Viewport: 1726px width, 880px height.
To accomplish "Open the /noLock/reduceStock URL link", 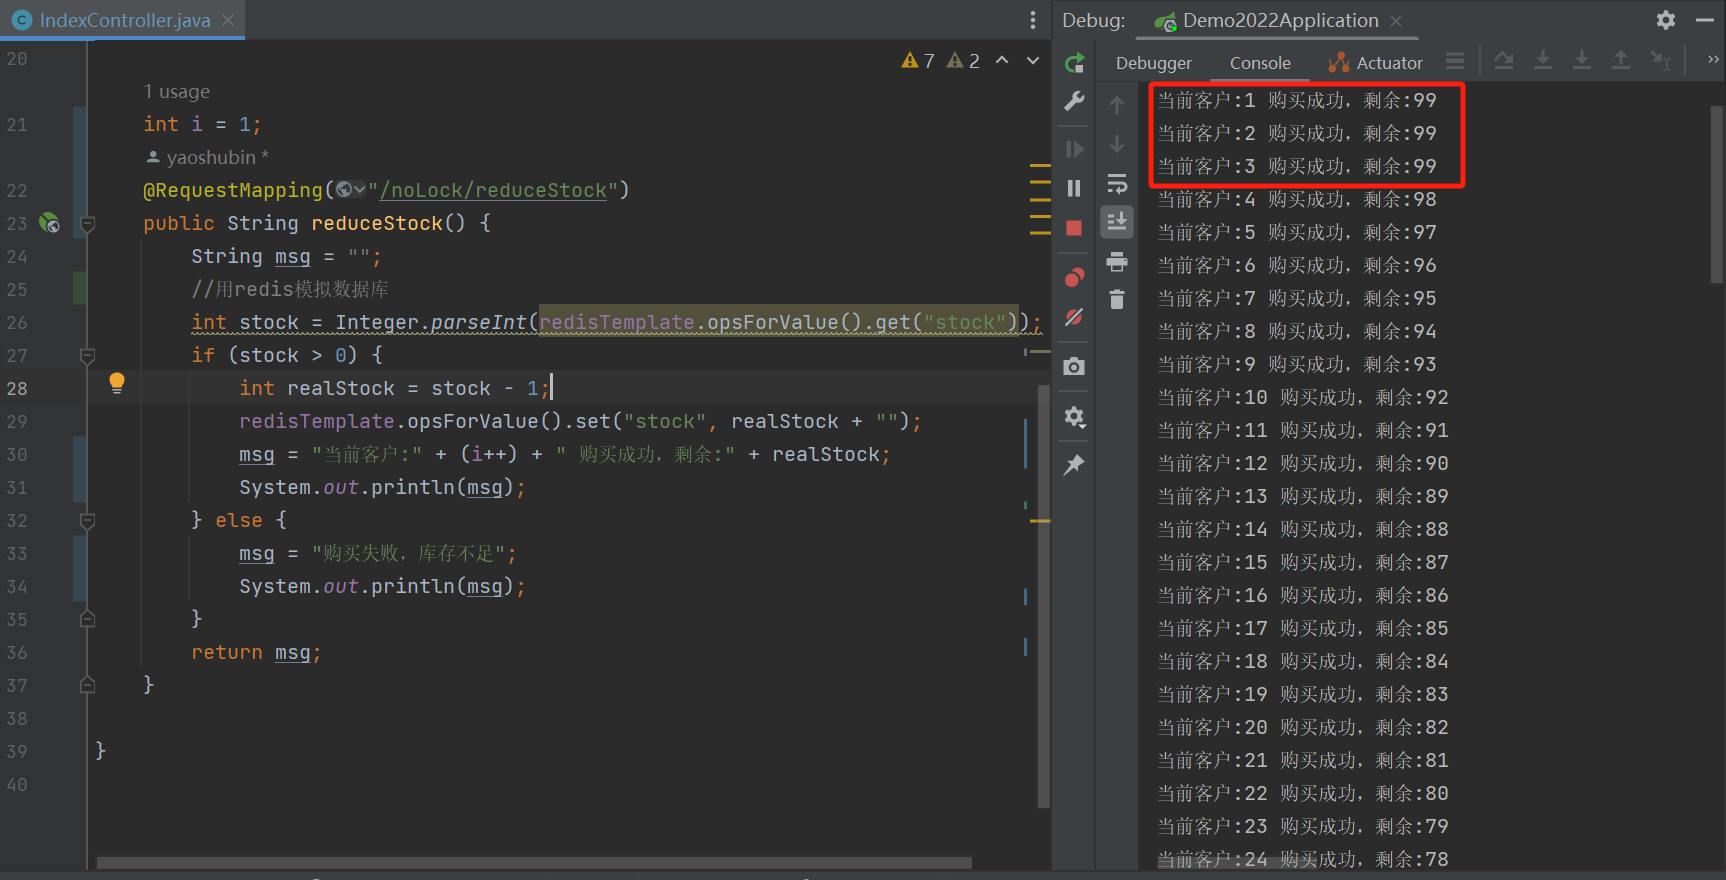I will [x=493, y=190].
